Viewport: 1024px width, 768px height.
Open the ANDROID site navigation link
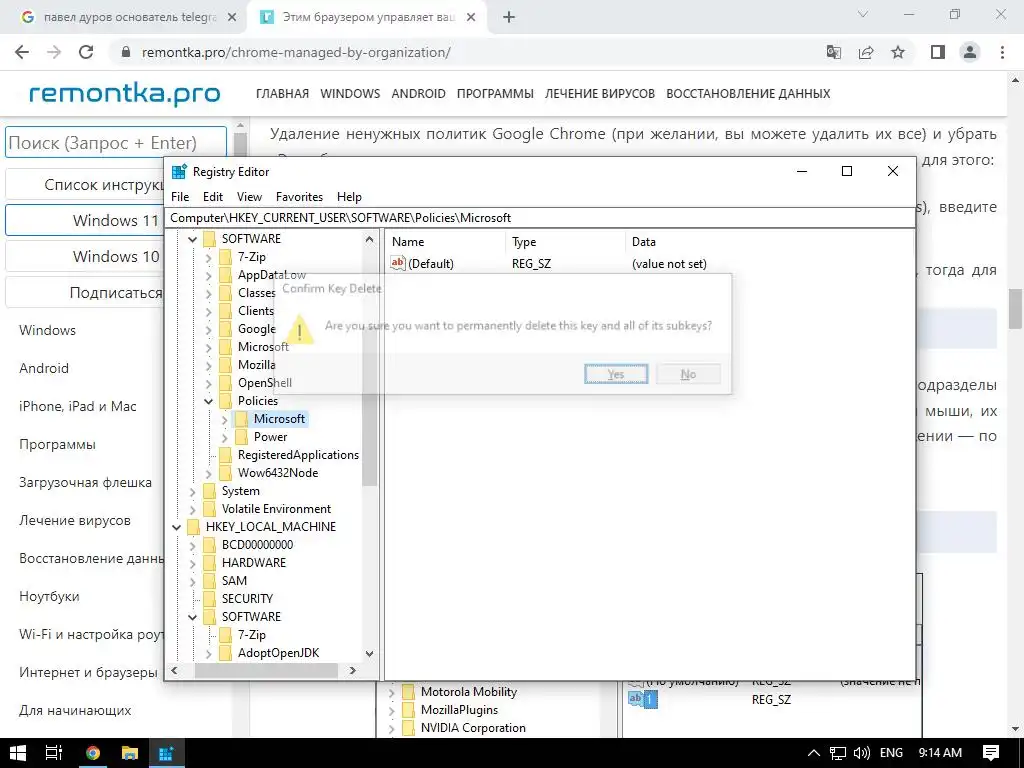[419, 93]
